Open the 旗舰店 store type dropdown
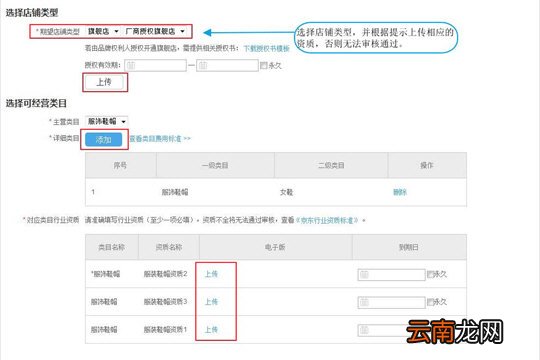This screenshot has width=540, height=360. click(x=103, y=31)
